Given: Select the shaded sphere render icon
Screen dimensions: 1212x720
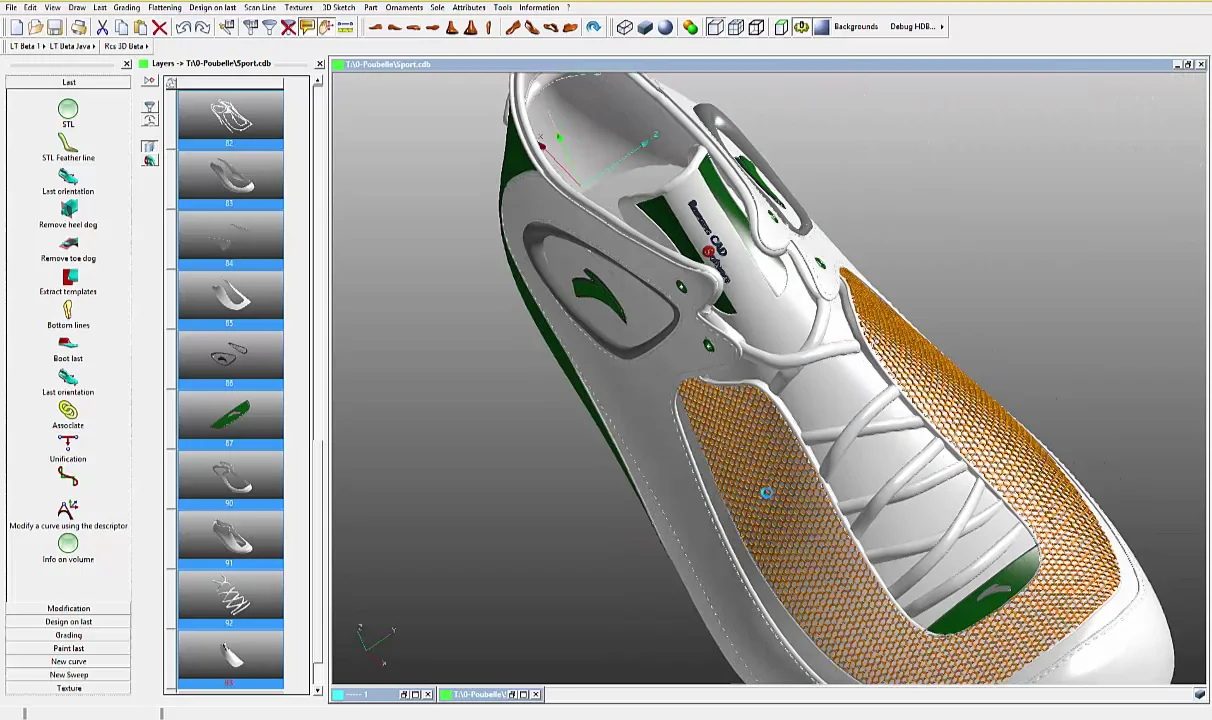Looking at the screenshot, I should click(x=665, y=27).
